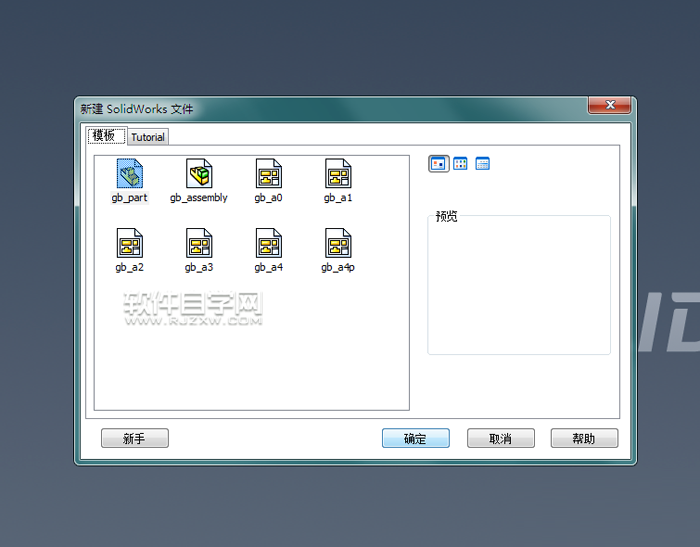
Task: Switch to large icons view
Action: (438, 164)
